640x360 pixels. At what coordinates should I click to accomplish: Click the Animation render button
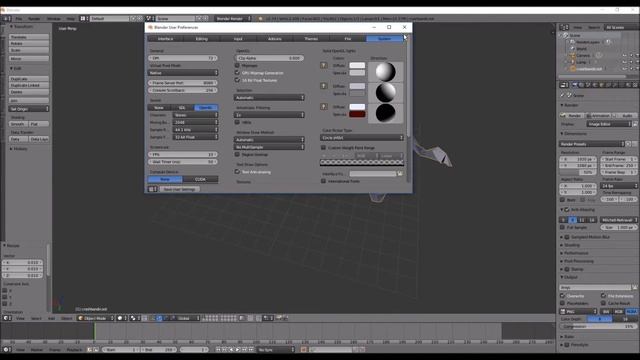coord(600,116)
